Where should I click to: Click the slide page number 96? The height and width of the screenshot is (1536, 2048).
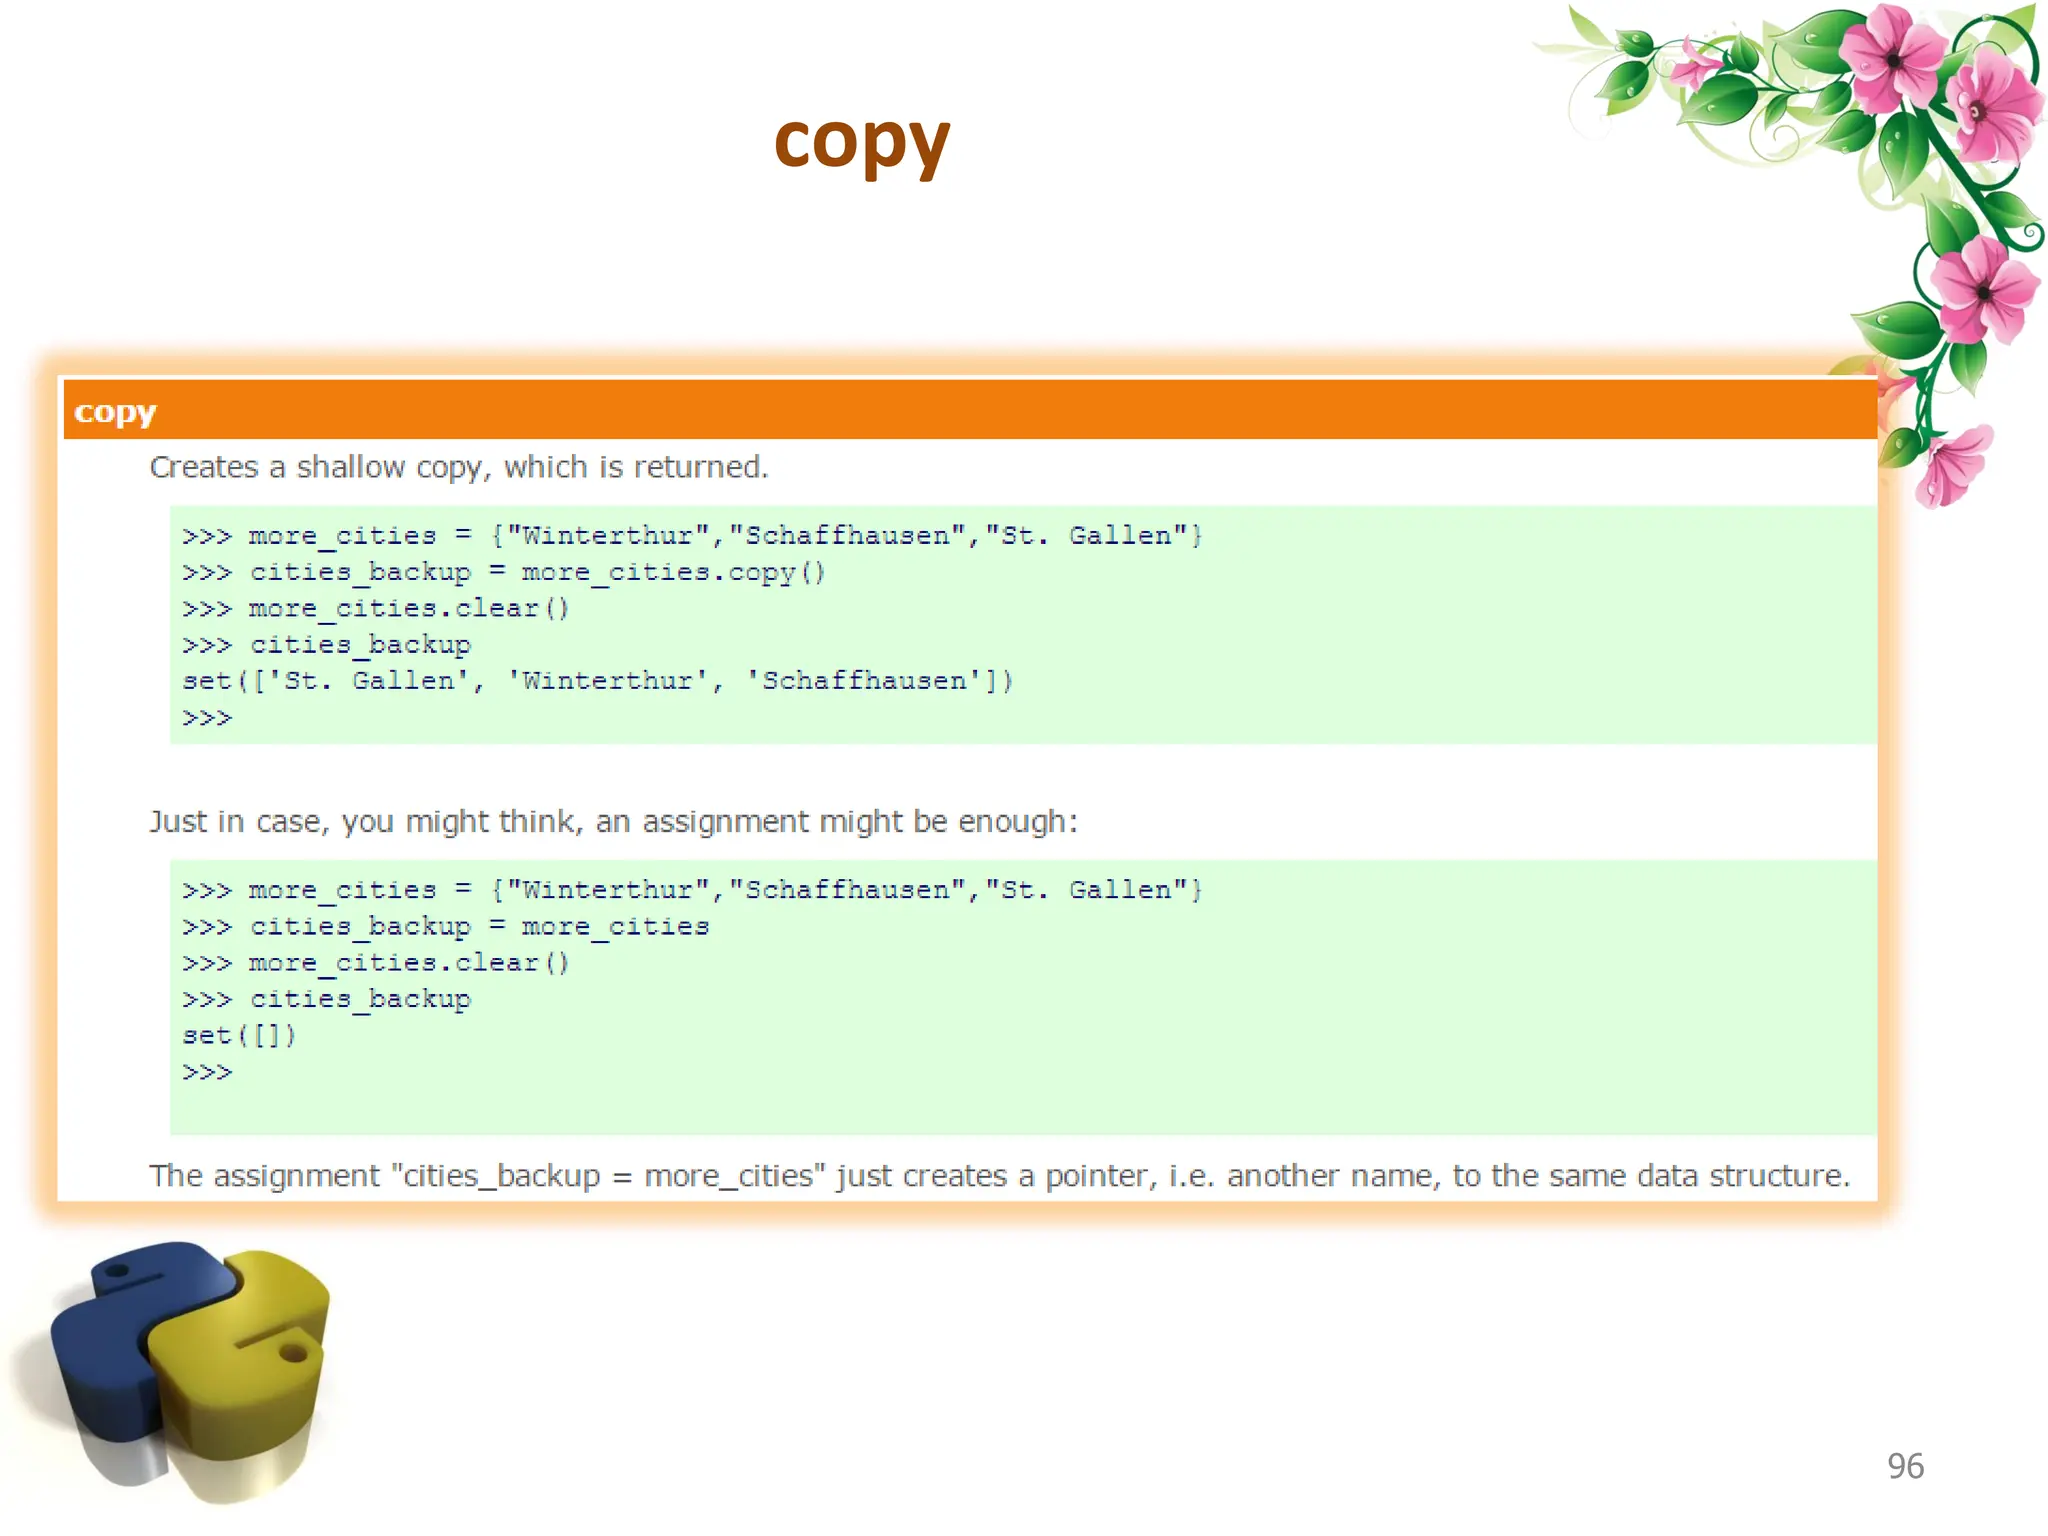[1904, 1466]
